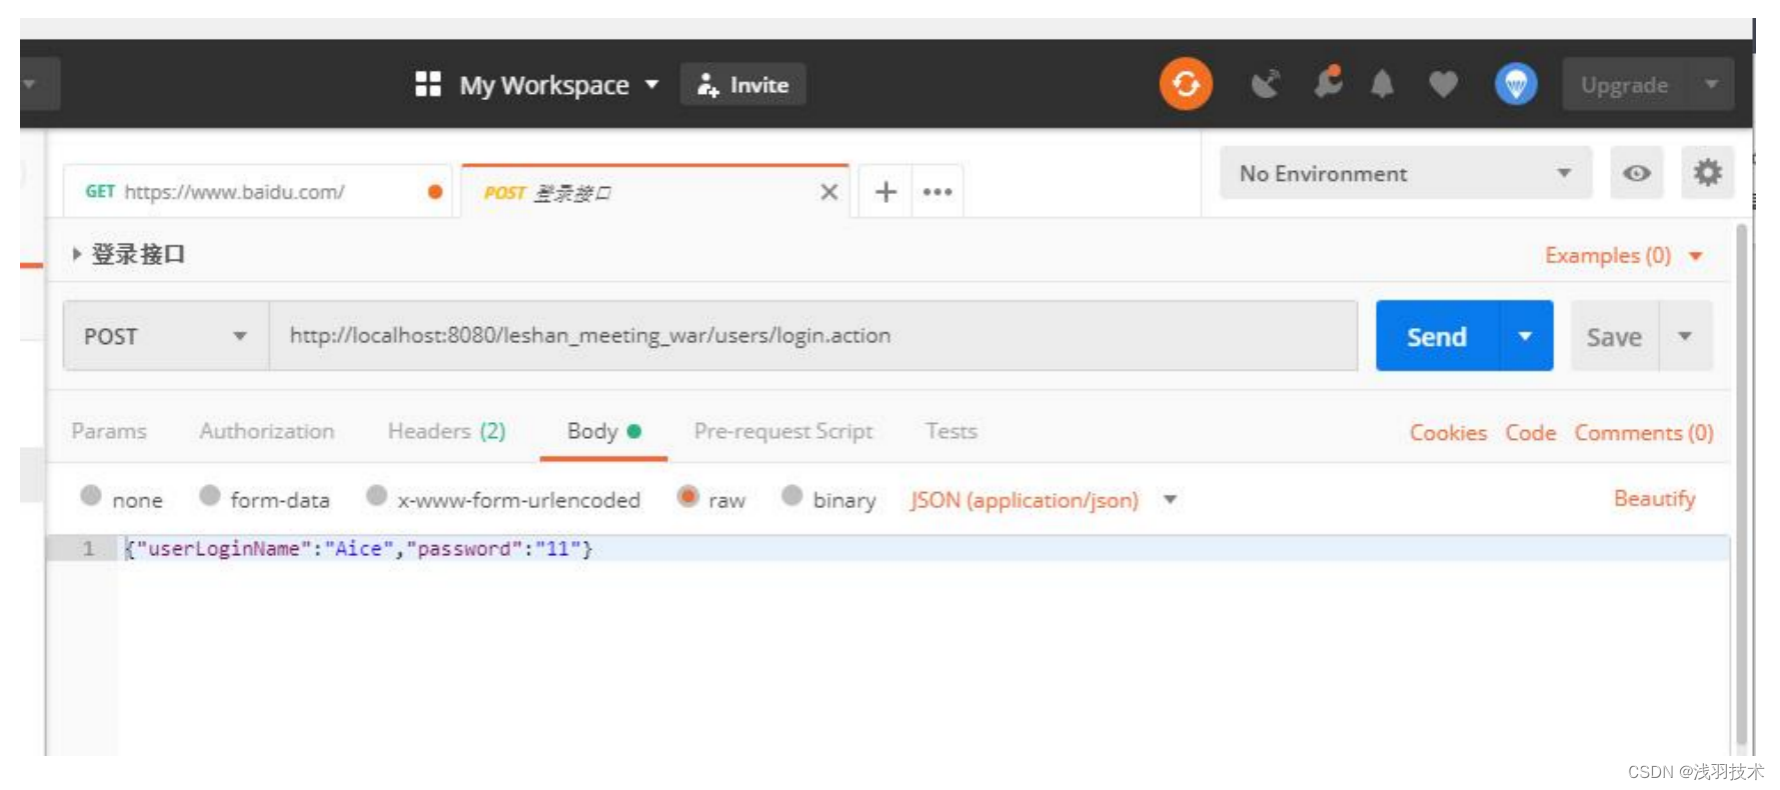Open the satellite capture requests icon

(1266, 84)
